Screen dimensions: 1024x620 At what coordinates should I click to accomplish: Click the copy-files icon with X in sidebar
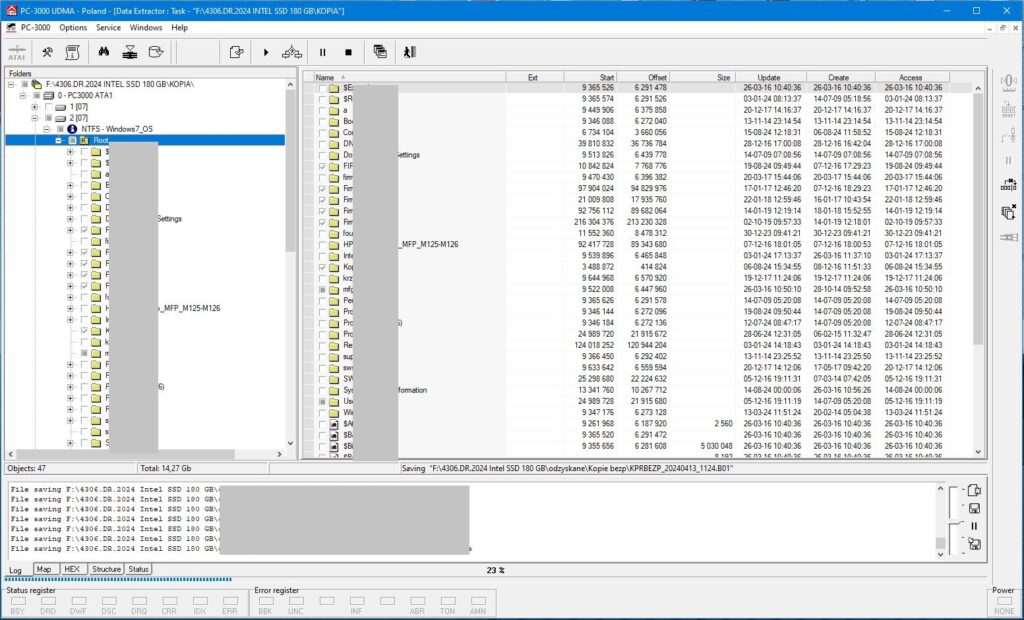1008,212
